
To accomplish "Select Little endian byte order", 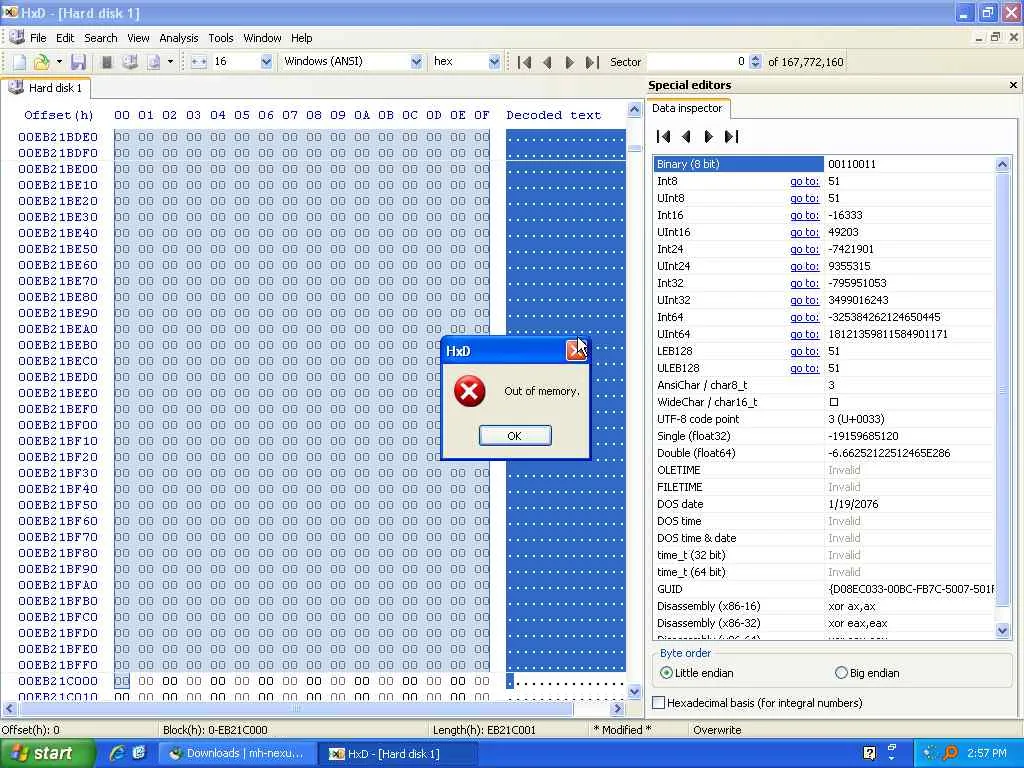I will [x=697, y=673].
